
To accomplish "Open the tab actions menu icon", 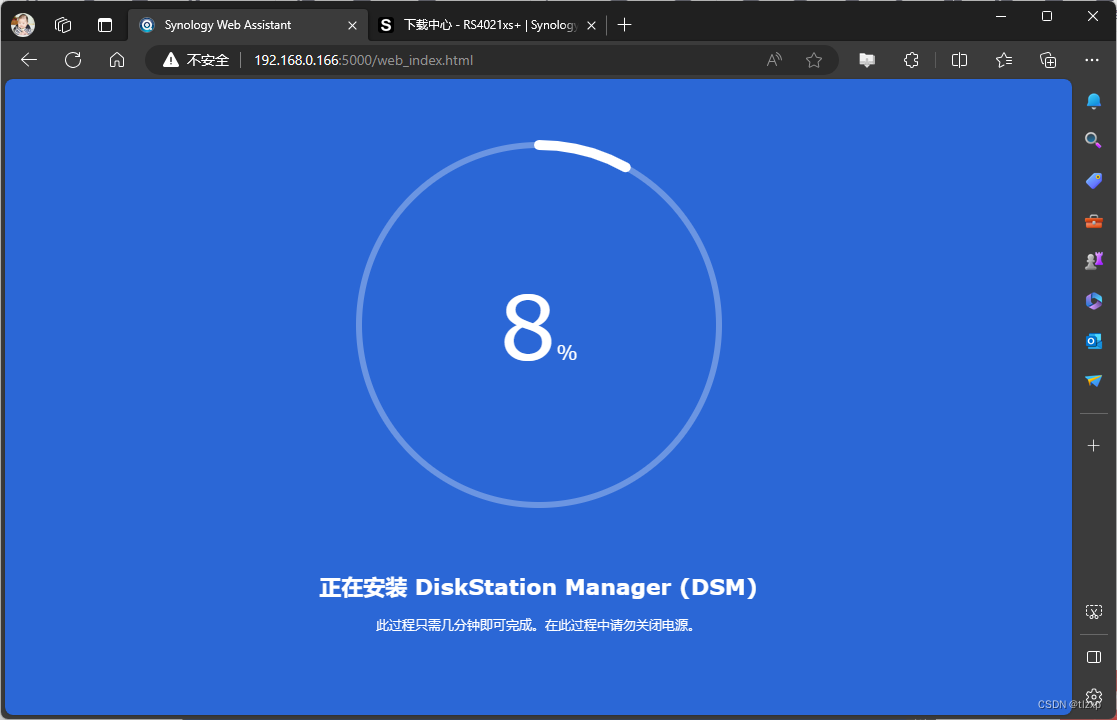I will coord(105,25).
